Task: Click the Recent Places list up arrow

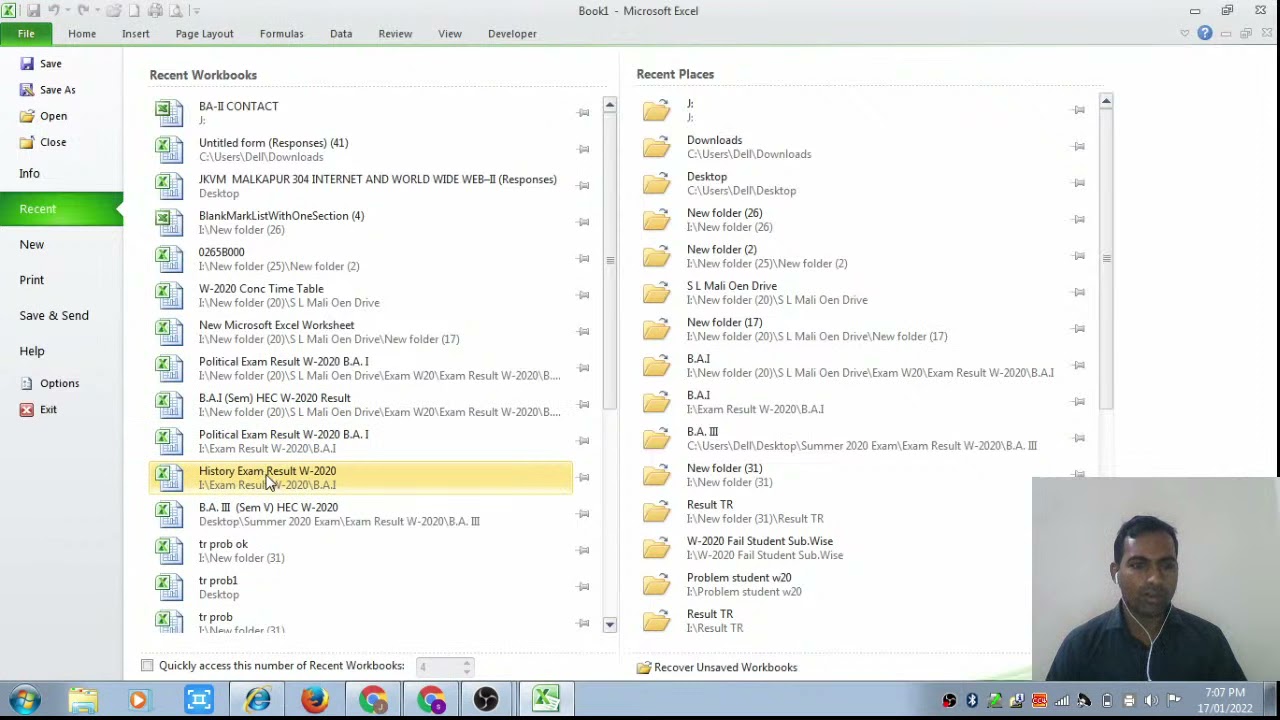Action: tap(1106, 102)
